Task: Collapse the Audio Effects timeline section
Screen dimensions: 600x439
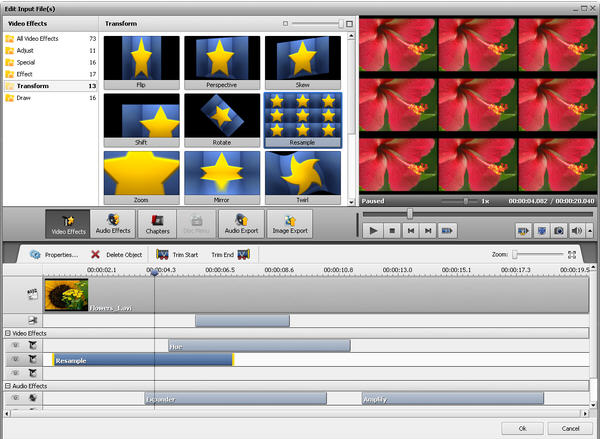Action: coord(8,385)
